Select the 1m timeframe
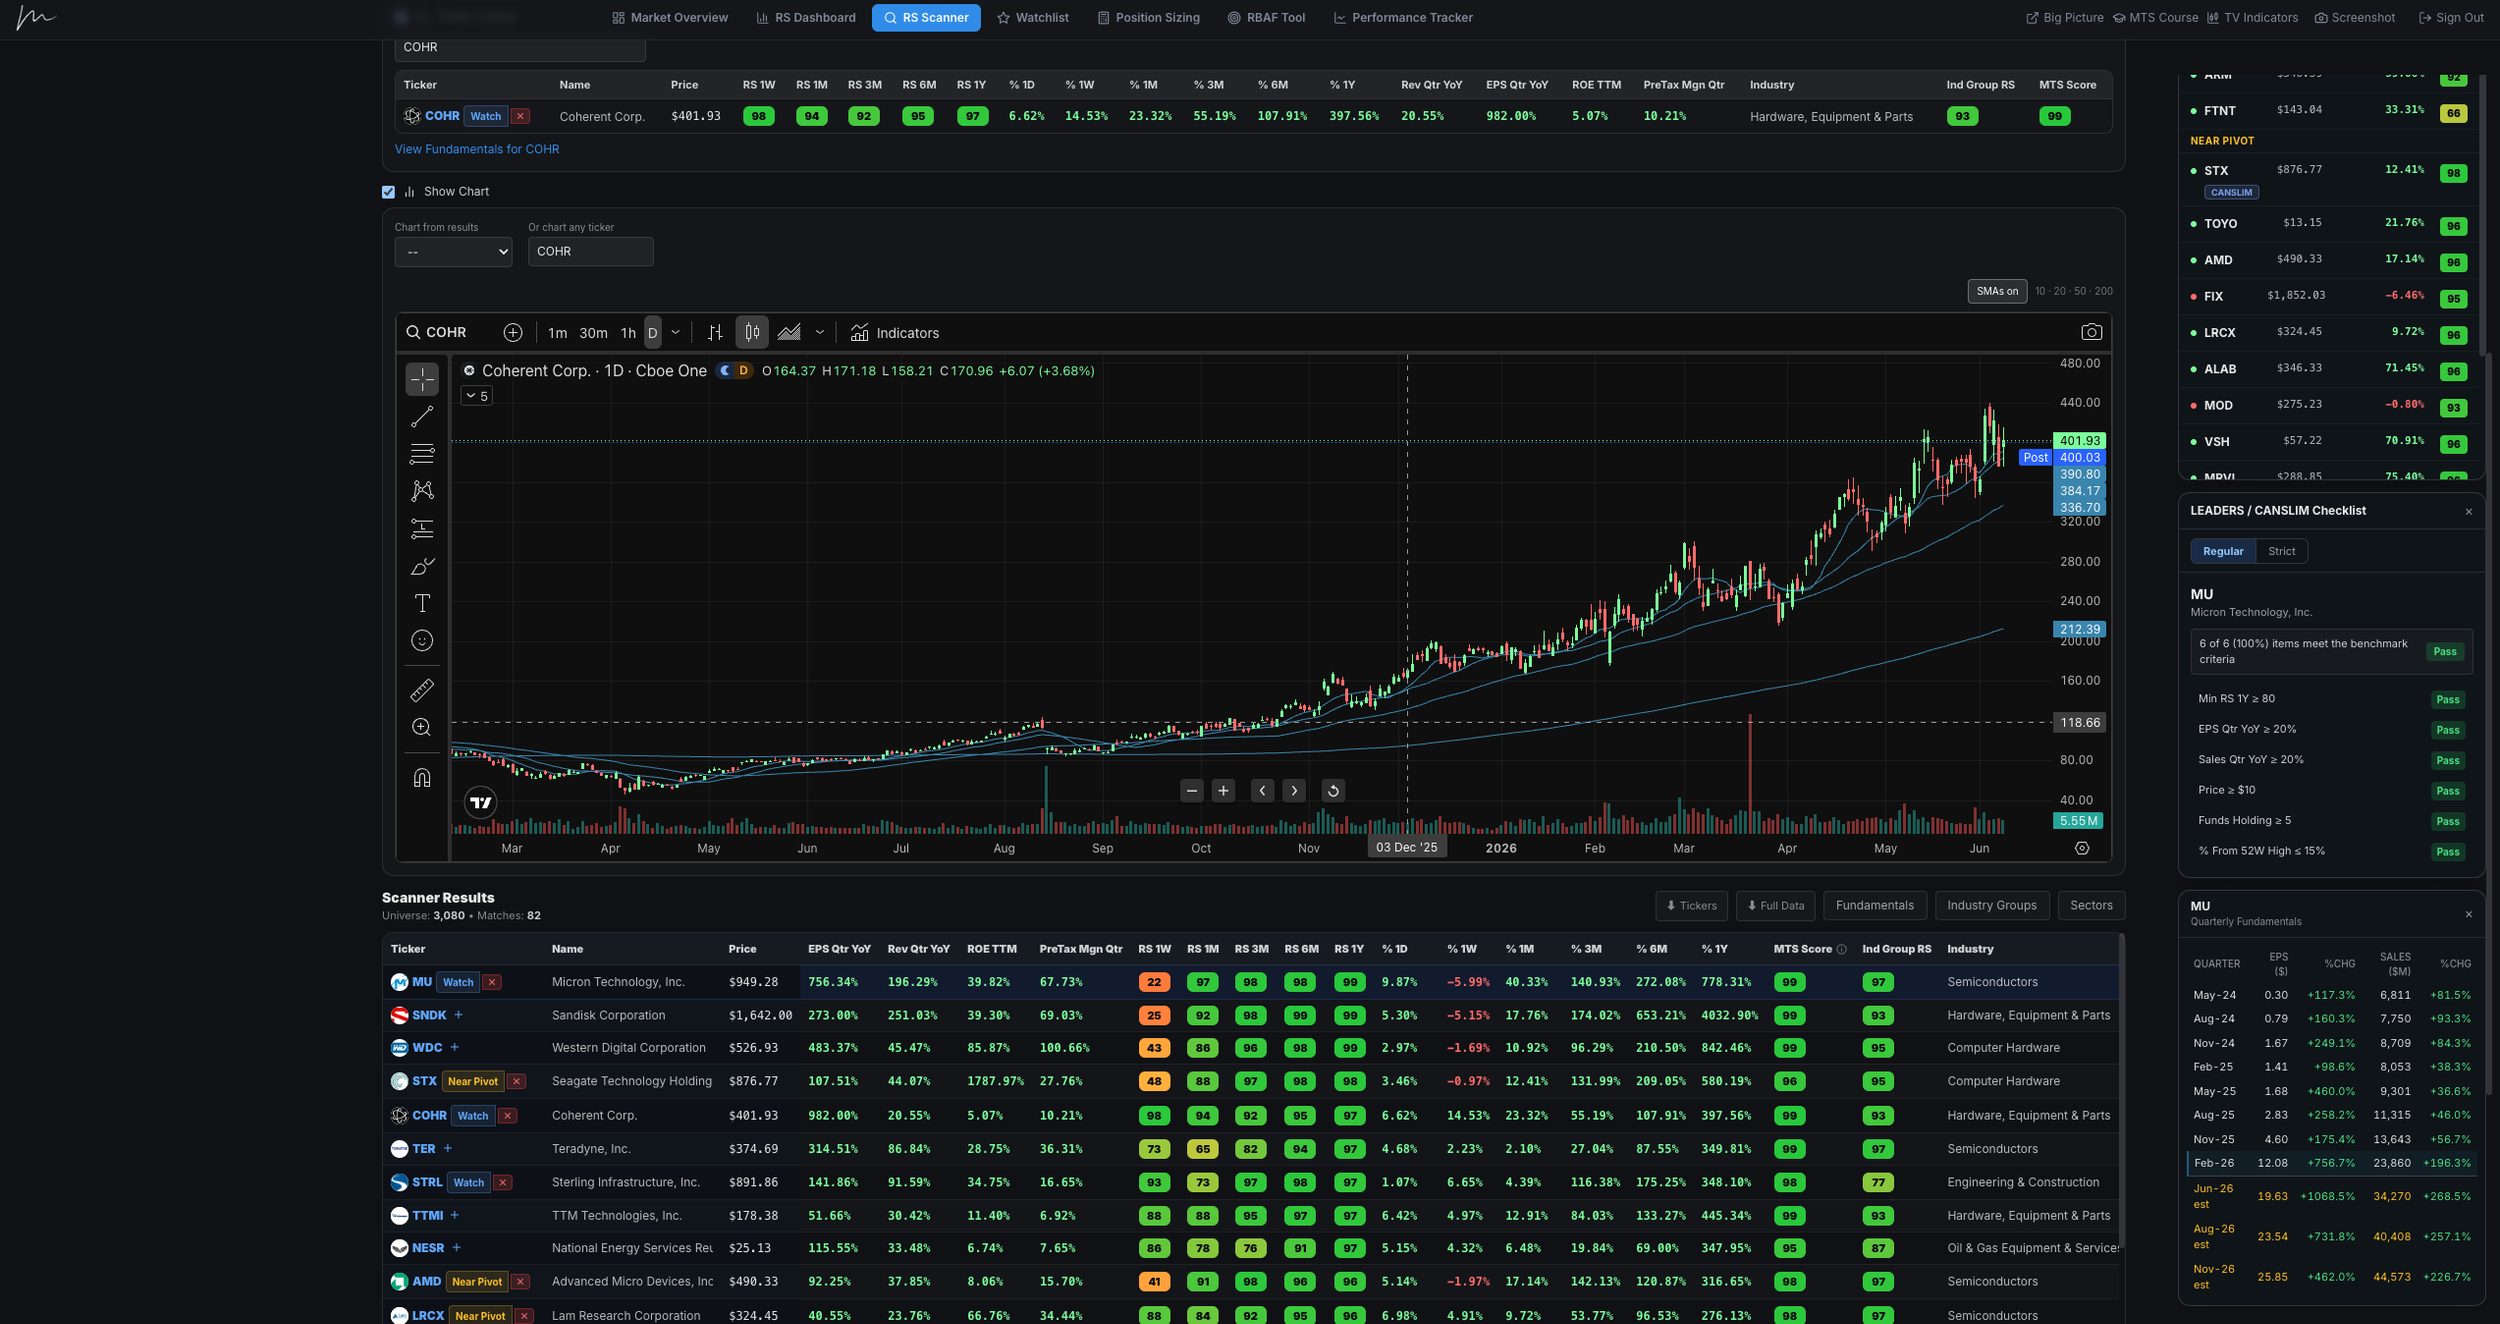This screenshot has height=1324, width=2500. click(x=557, y=333)
